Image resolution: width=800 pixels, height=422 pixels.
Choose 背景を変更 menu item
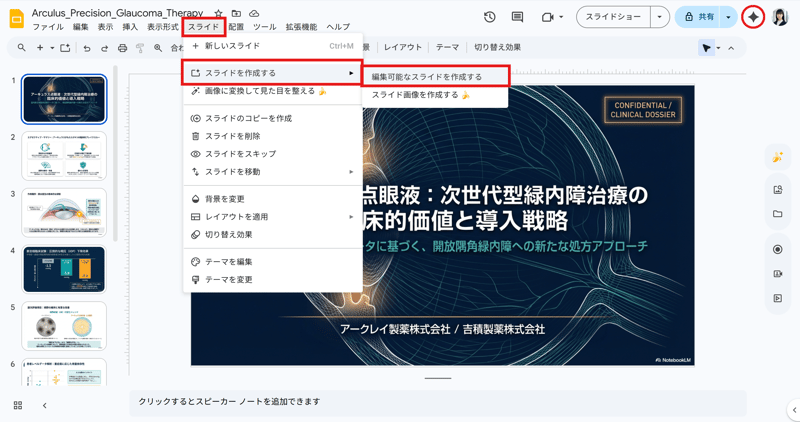tap(272, 199)
